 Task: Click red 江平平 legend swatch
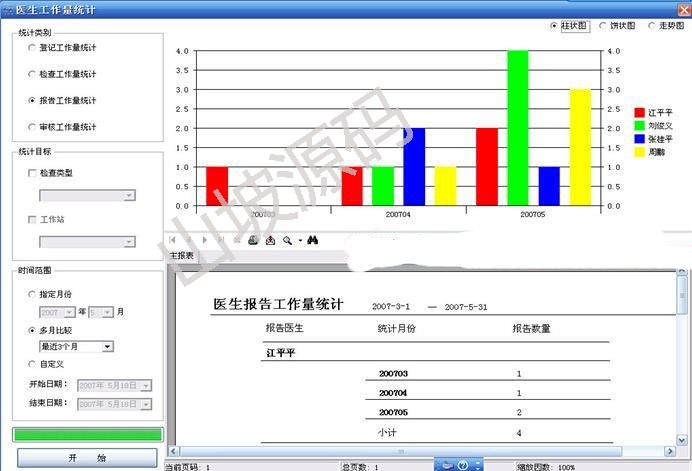(x=639, y=113)
